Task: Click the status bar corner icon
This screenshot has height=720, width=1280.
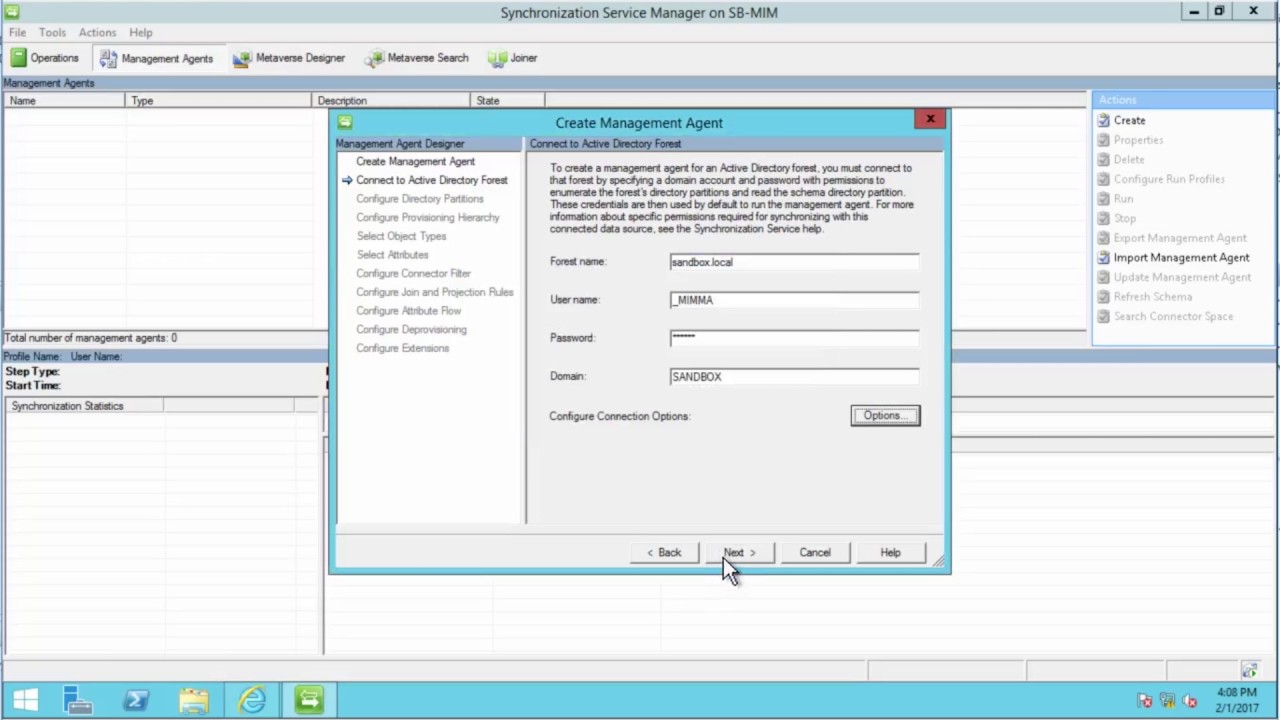Action: (x=1249, y=669)
